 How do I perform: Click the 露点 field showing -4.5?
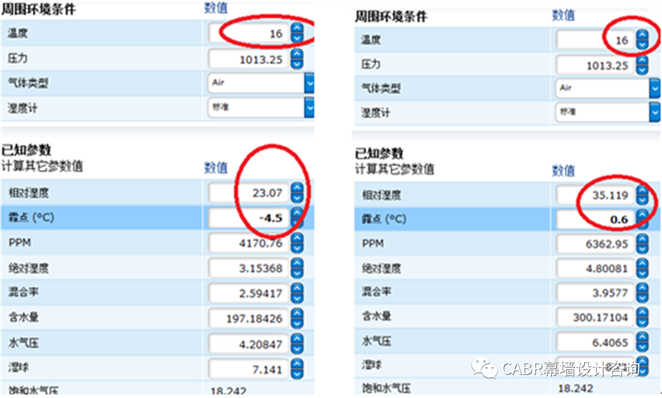point(249,218)
